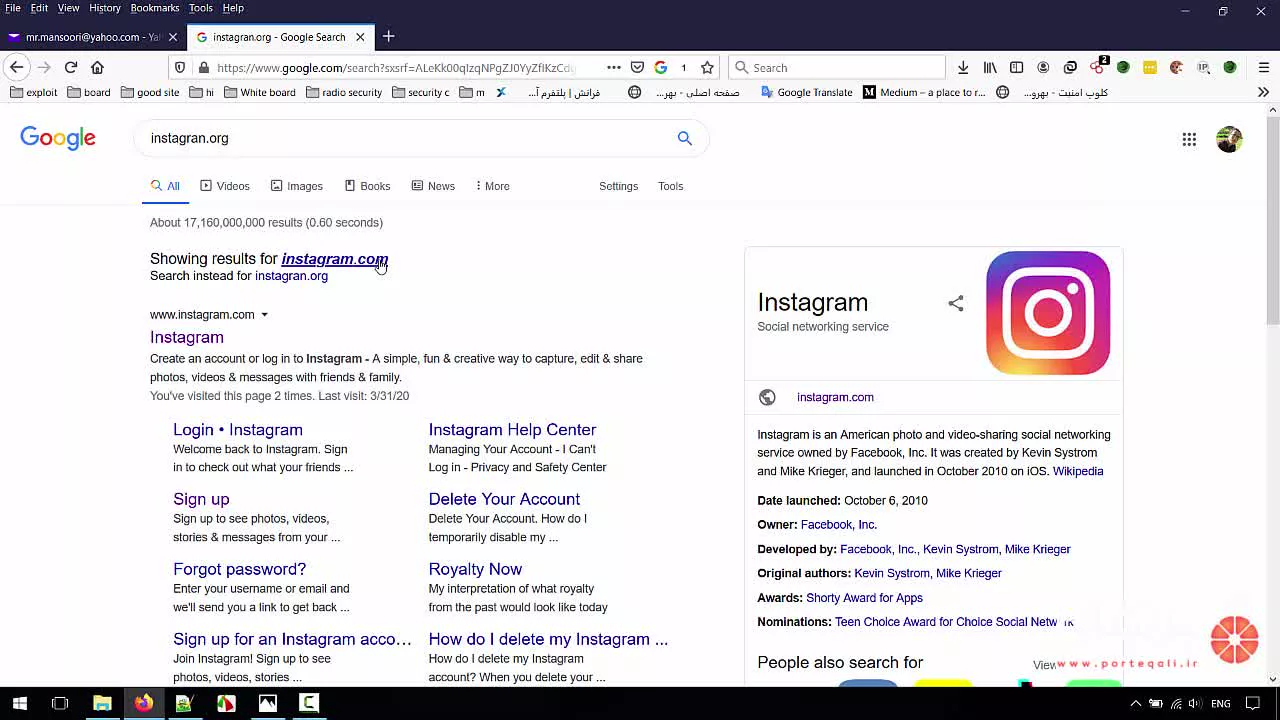Open the Instagram Help Center sitelink

512,430
